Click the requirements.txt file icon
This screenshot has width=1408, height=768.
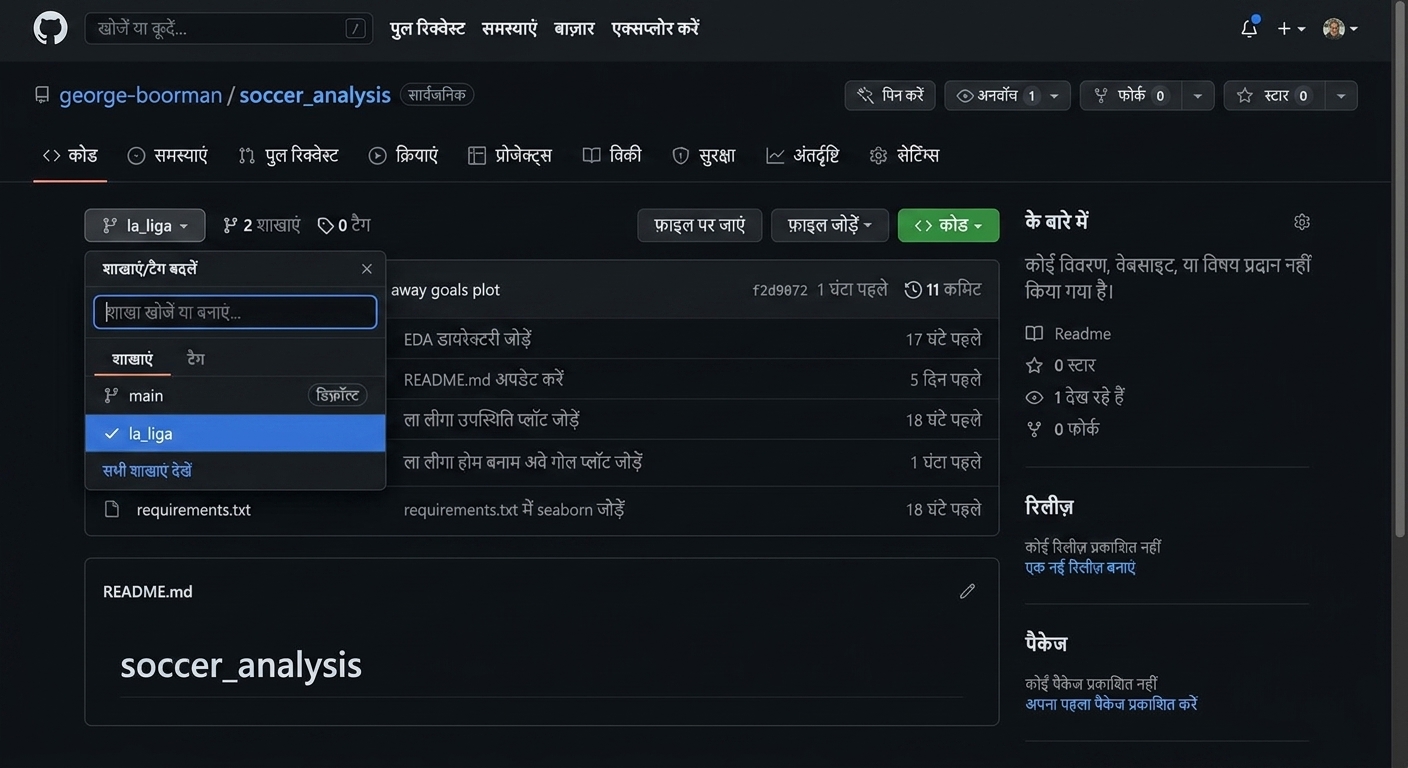112,509
